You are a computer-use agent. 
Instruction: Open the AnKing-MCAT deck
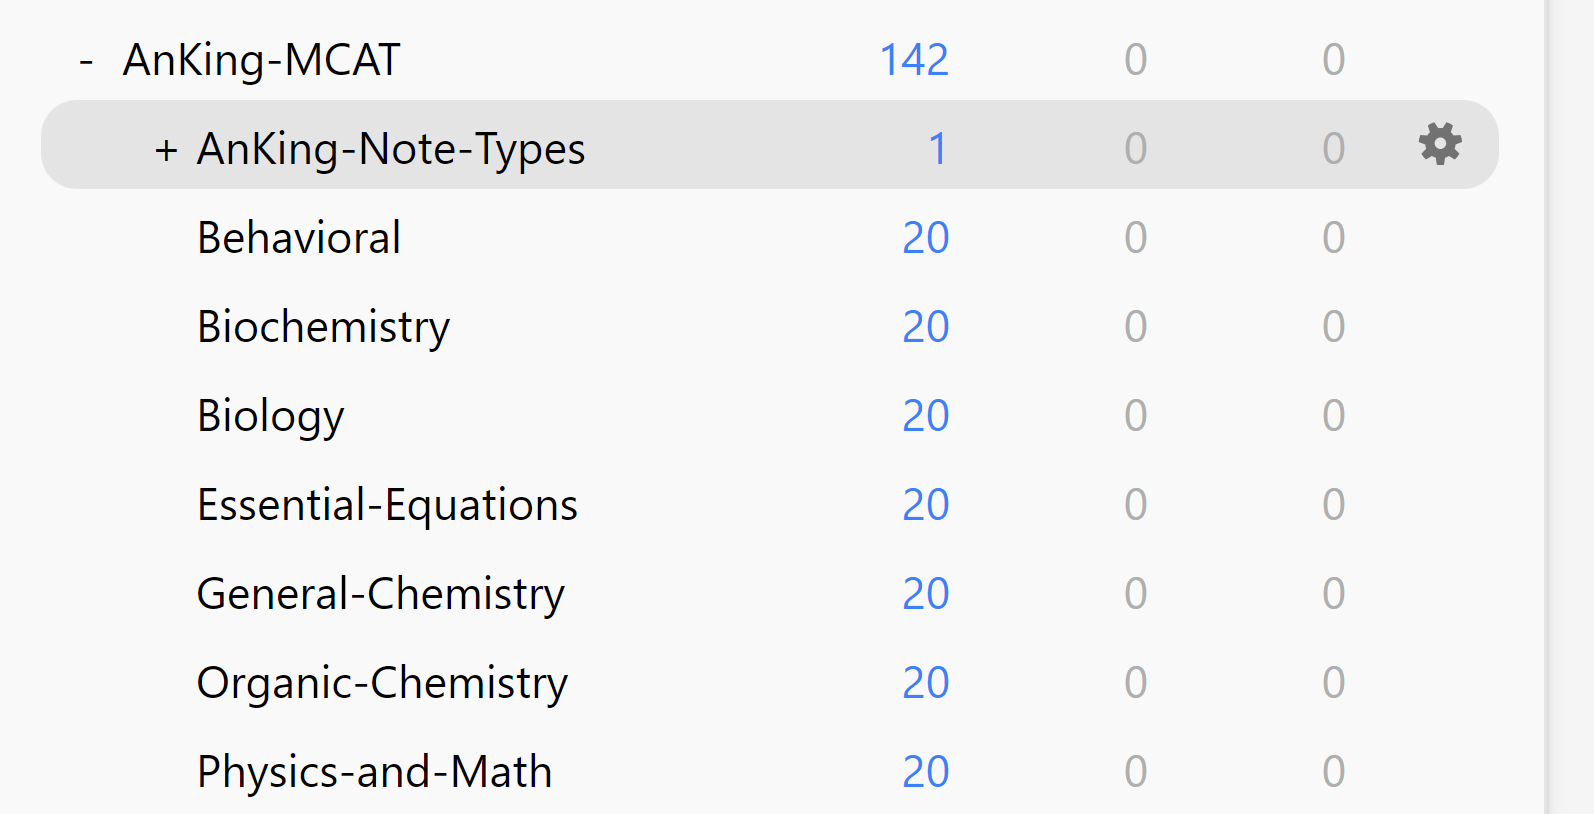tap(261, 60)
